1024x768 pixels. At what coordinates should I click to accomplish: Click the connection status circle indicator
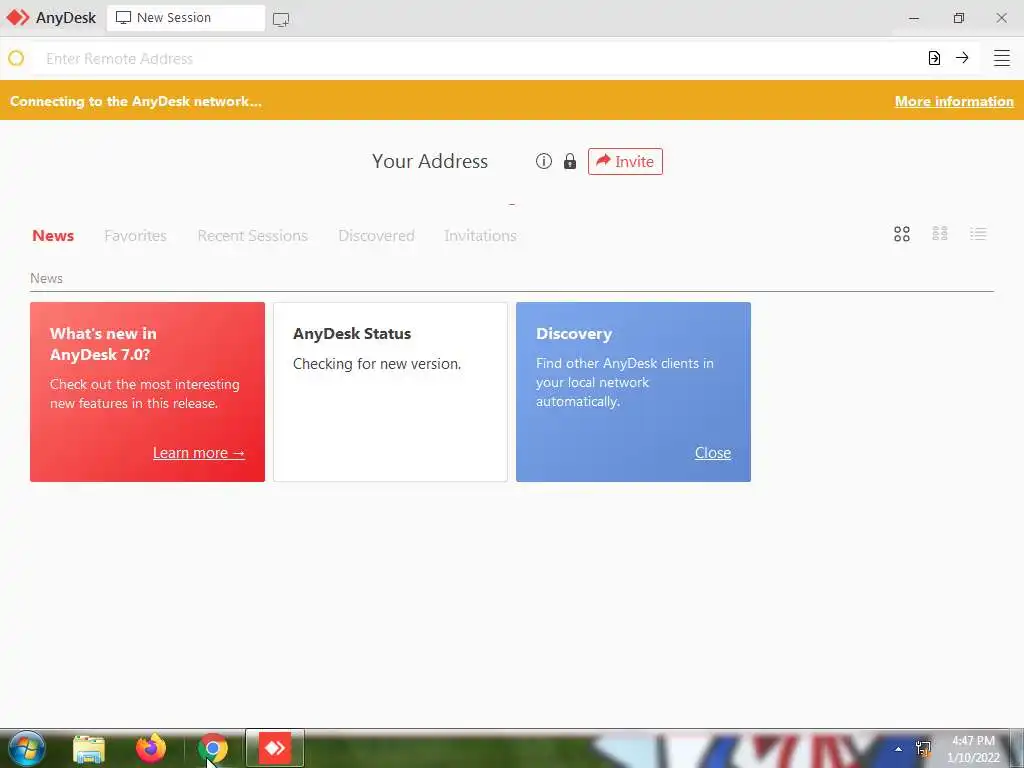pyautogui.click(x=16, y=58)
